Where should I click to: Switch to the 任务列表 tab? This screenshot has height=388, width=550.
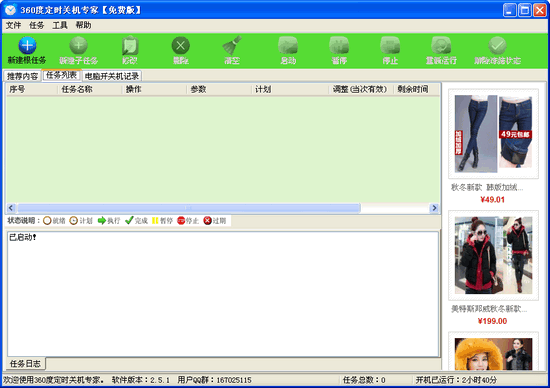[62, 75]
